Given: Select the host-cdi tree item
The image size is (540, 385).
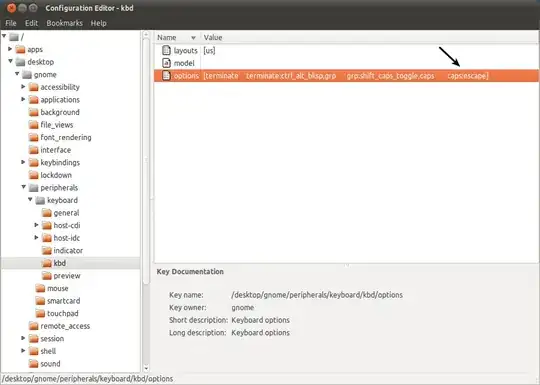Looking at the screenshot, I should (67, 226).
